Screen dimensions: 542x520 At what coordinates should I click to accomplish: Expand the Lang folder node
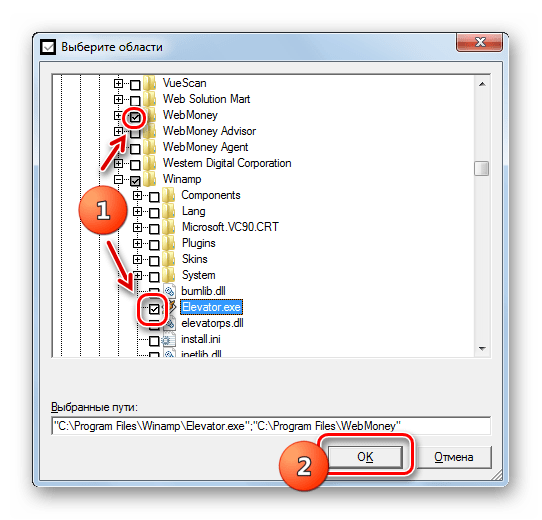pos(138,211)
